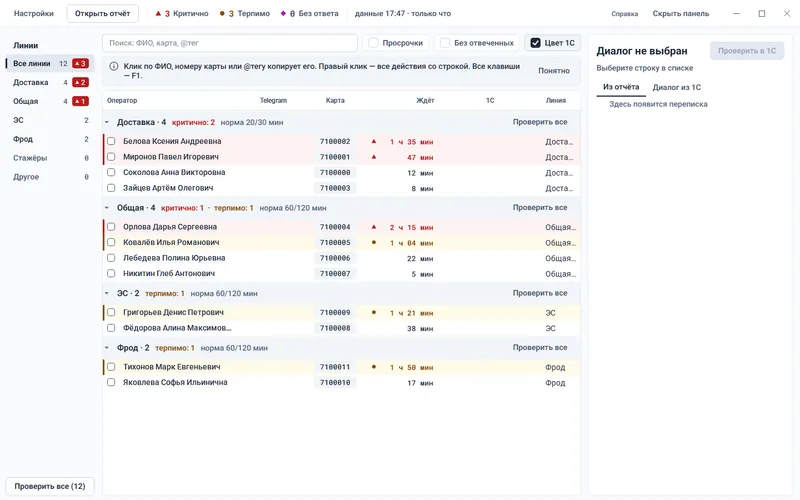This screenshot has width=800, height=500.
Task: Click red badge 3 next to Все линии
Action: (80, 64)
